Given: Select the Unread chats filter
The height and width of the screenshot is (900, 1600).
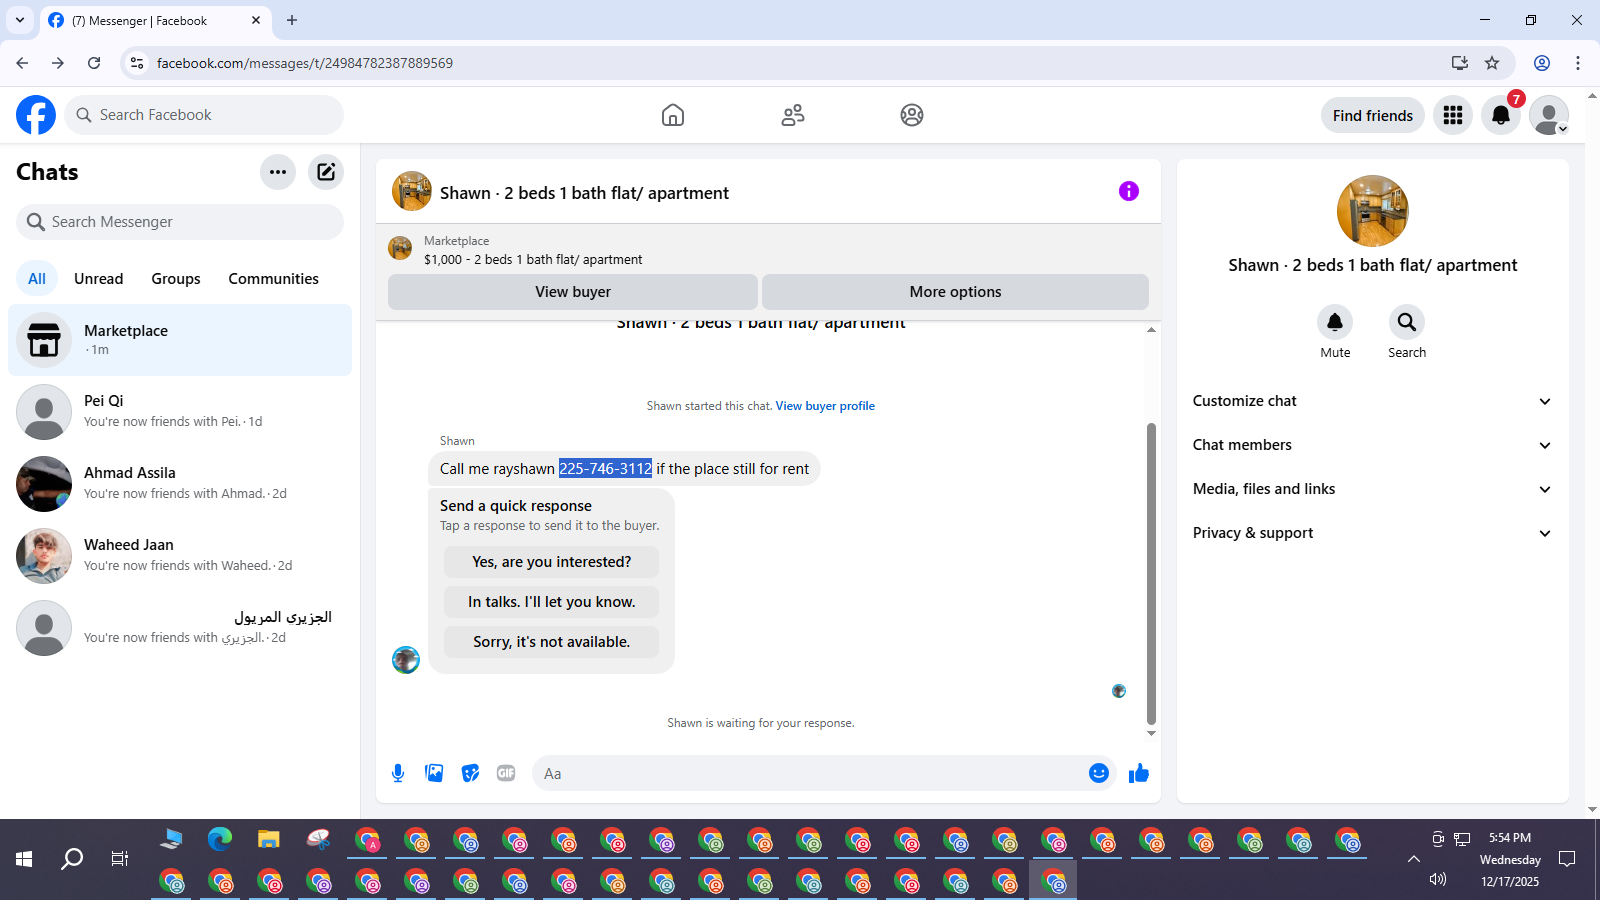Looking at the screenshot, I should 99,279.
